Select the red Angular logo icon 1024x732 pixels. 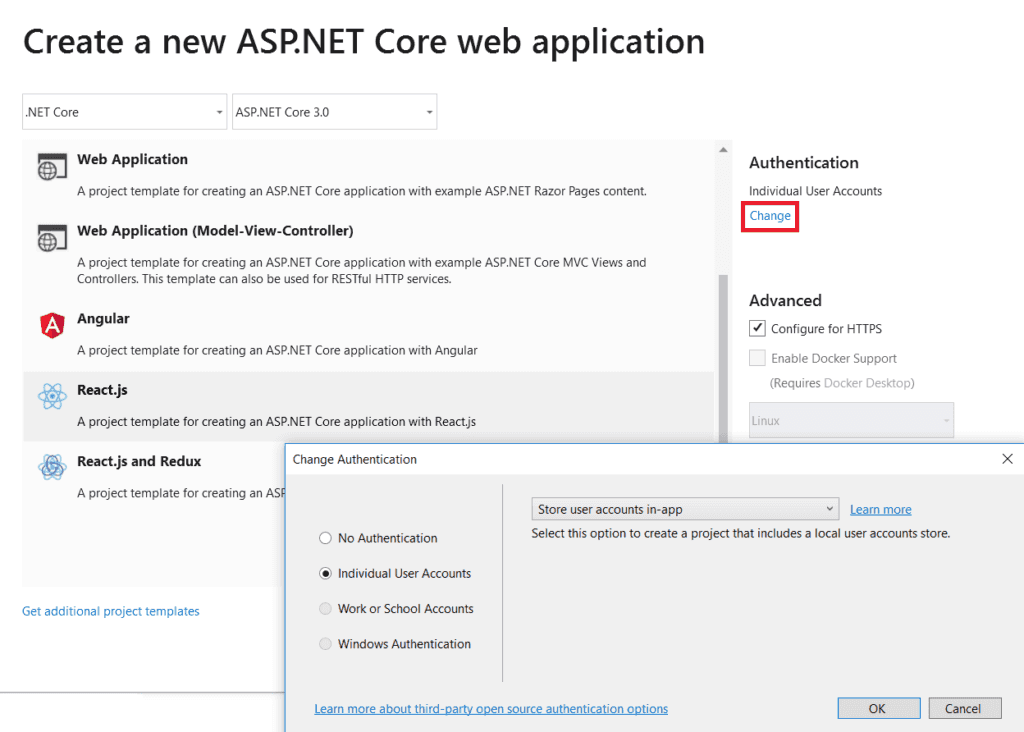(x=51, y=325)
